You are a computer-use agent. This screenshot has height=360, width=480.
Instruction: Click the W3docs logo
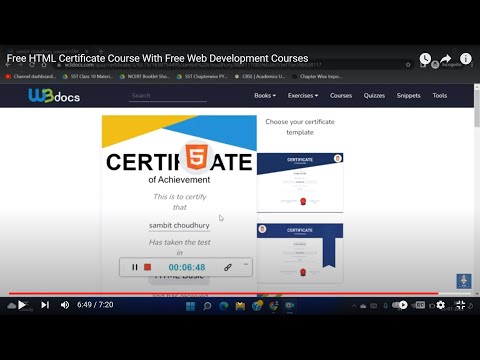click(x=54, y=96)
